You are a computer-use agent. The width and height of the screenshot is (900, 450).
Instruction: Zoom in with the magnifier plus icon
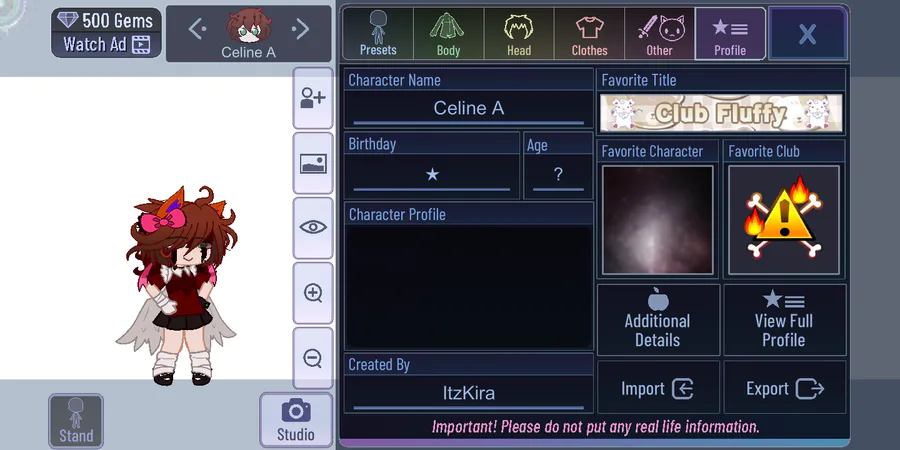pos(313,293)
